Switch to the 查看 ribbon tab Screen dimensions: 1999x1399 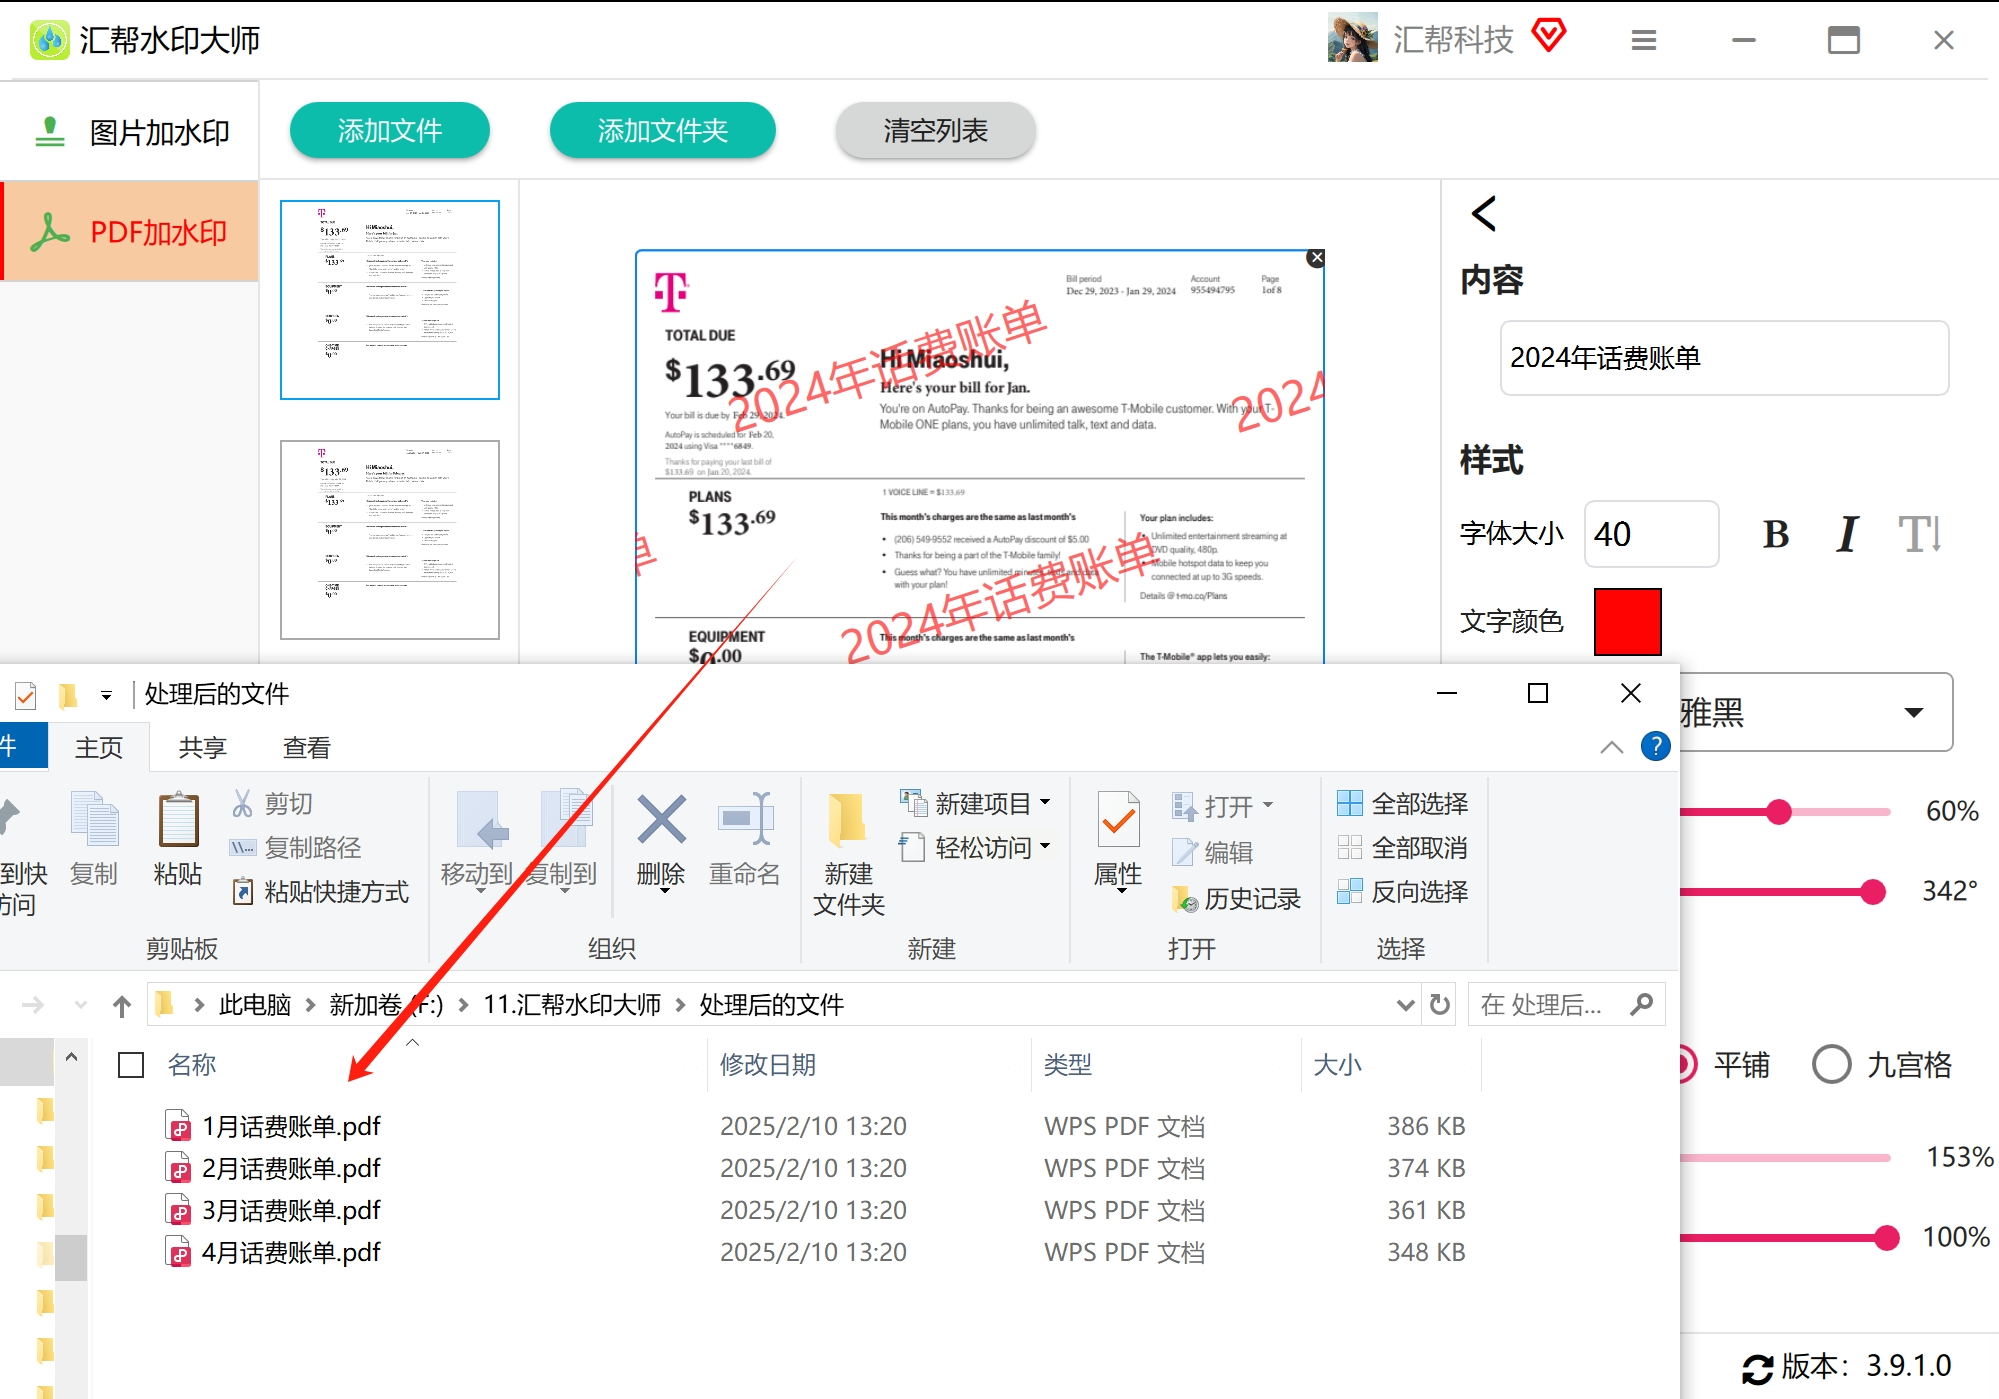(x=306, y=747)
